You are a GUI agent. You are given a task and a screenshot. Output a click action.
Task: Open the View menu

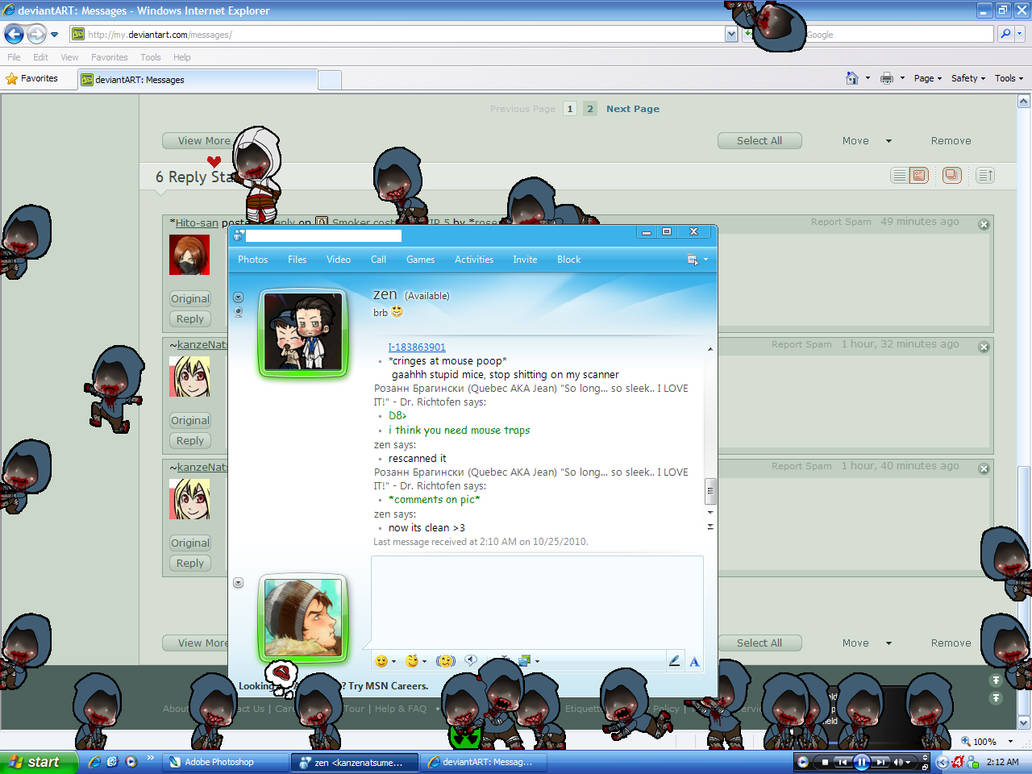(69, 57)
